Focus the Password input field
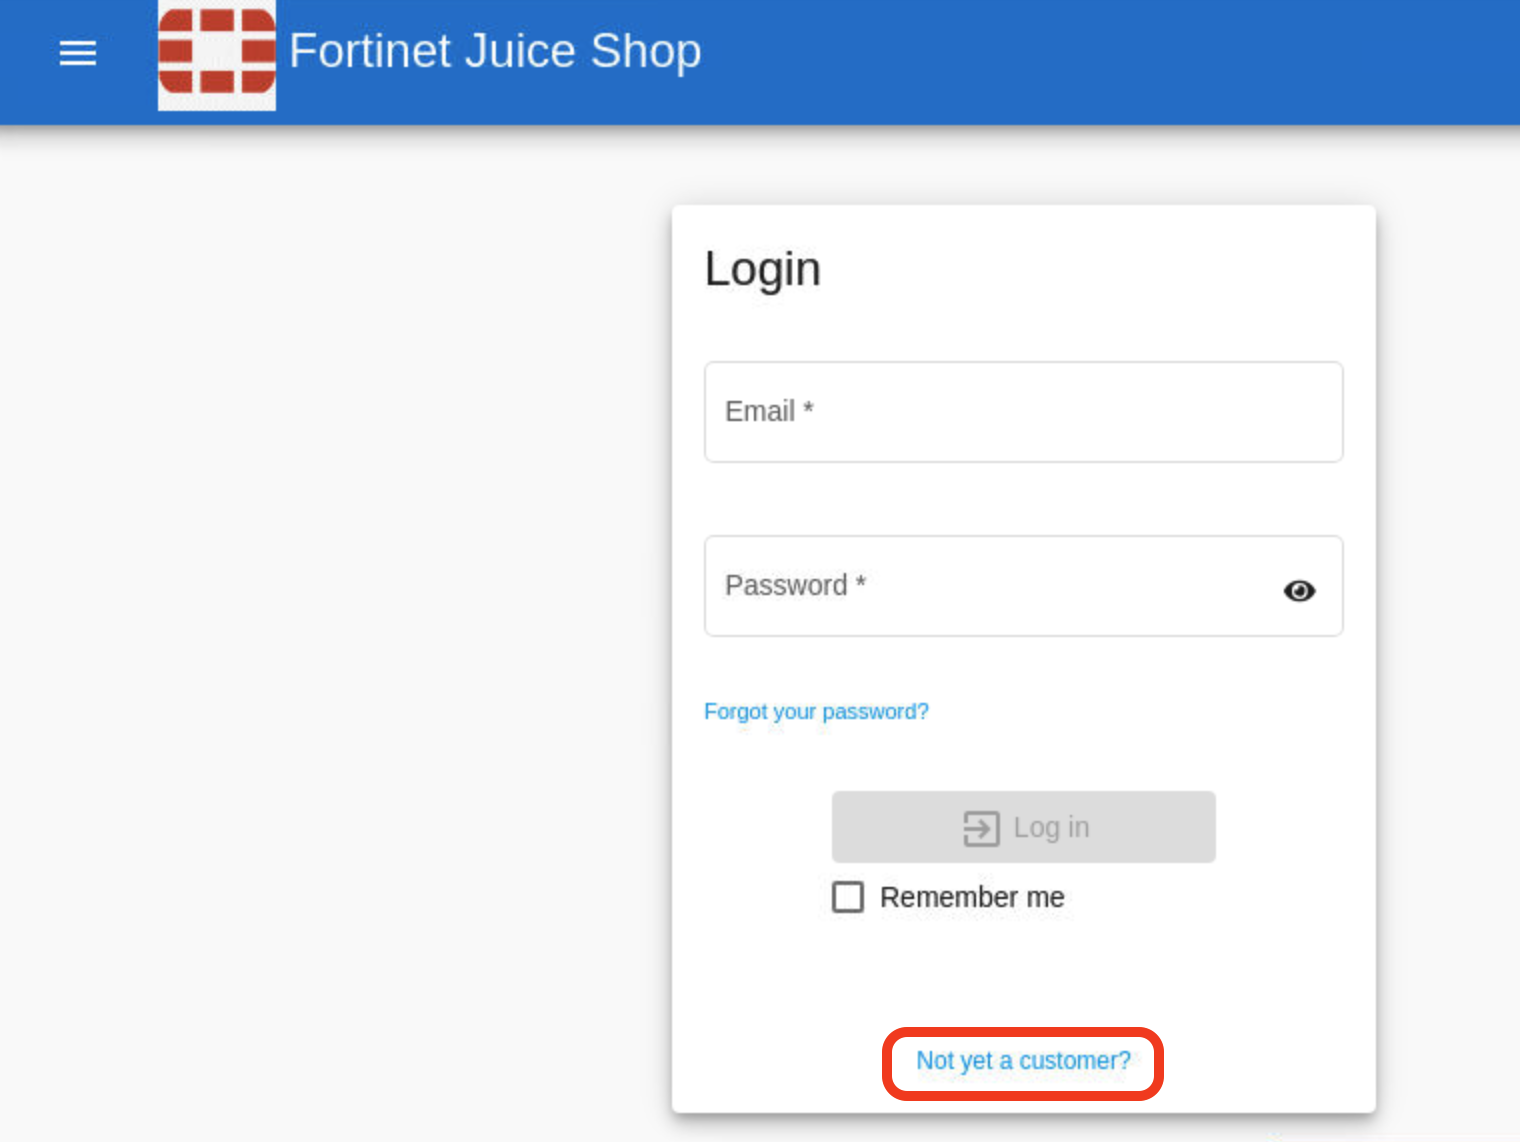Viewport: 1520px width, 1142px height. coord(1023,586)
